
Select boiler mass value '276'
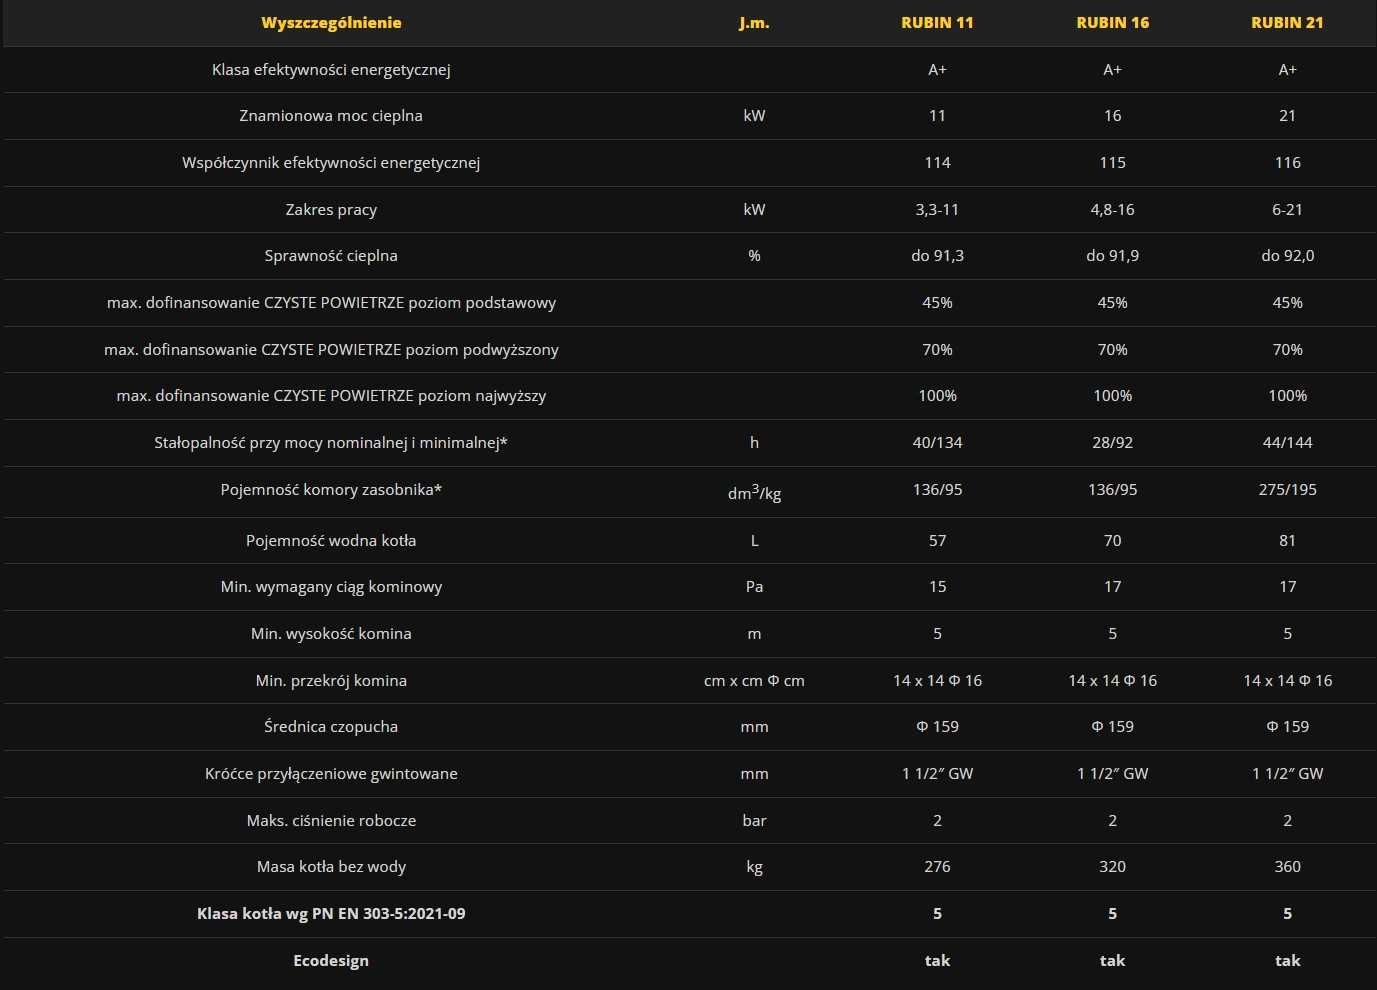coord(937,867)
